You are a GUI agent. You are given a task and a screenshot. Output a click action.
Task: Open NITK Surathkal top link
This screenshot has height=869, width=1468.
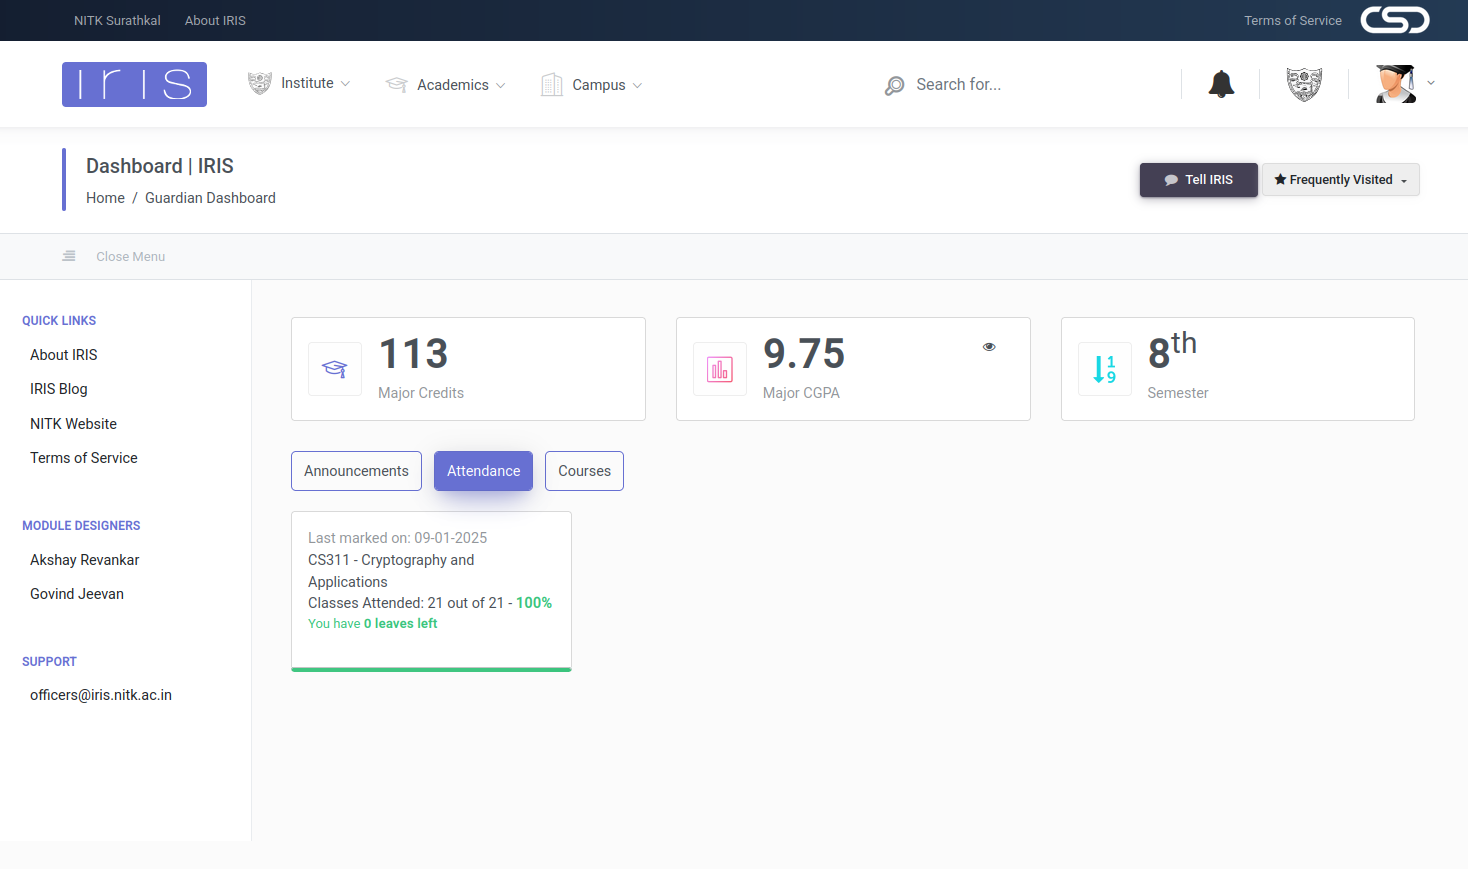[117, 20]
